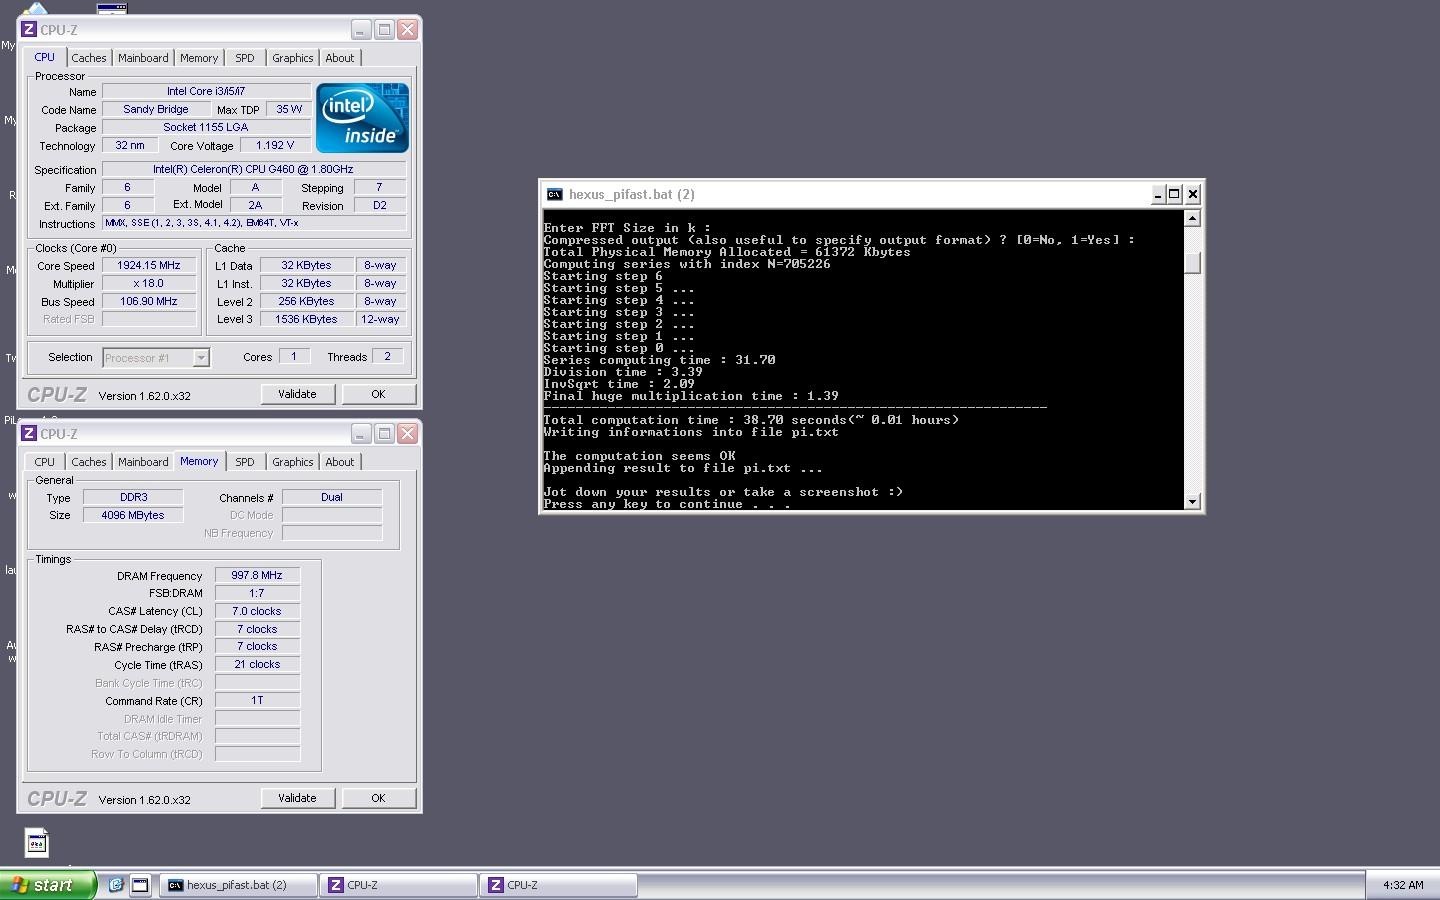Viewport: 1440px width, 900px height.
Task: Click Validate in the top CPU-Z window
Action: (297, 394)
